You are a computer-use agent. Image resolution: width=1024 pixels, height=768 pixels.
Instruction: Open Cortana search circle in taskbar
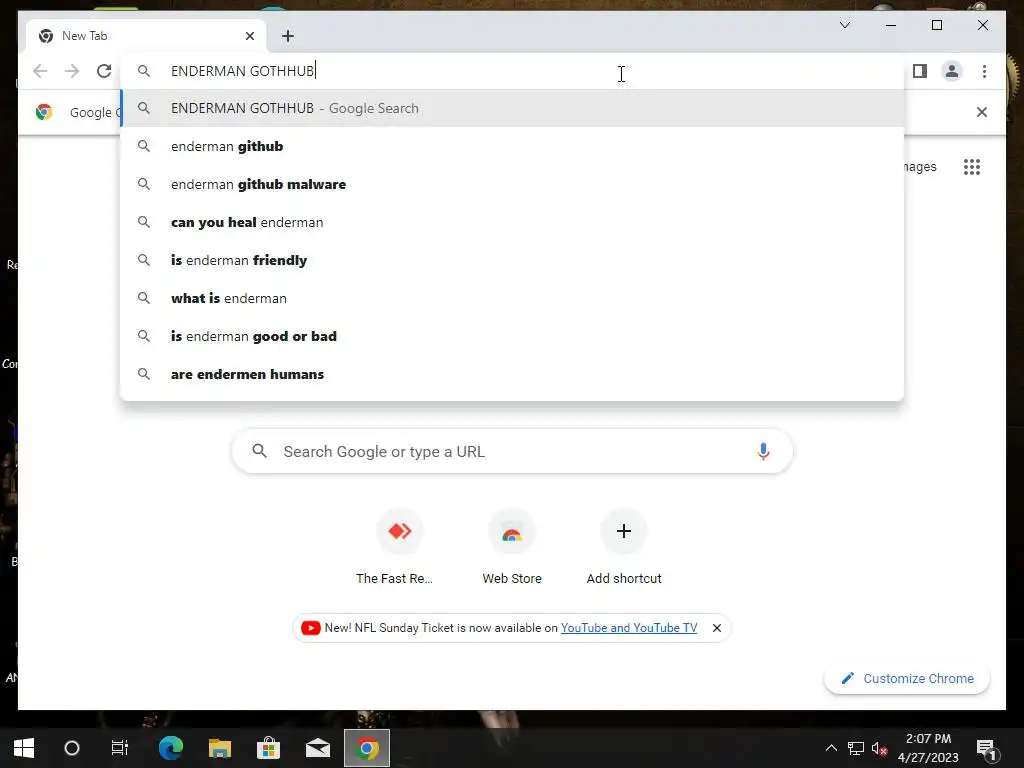[72, 748]
